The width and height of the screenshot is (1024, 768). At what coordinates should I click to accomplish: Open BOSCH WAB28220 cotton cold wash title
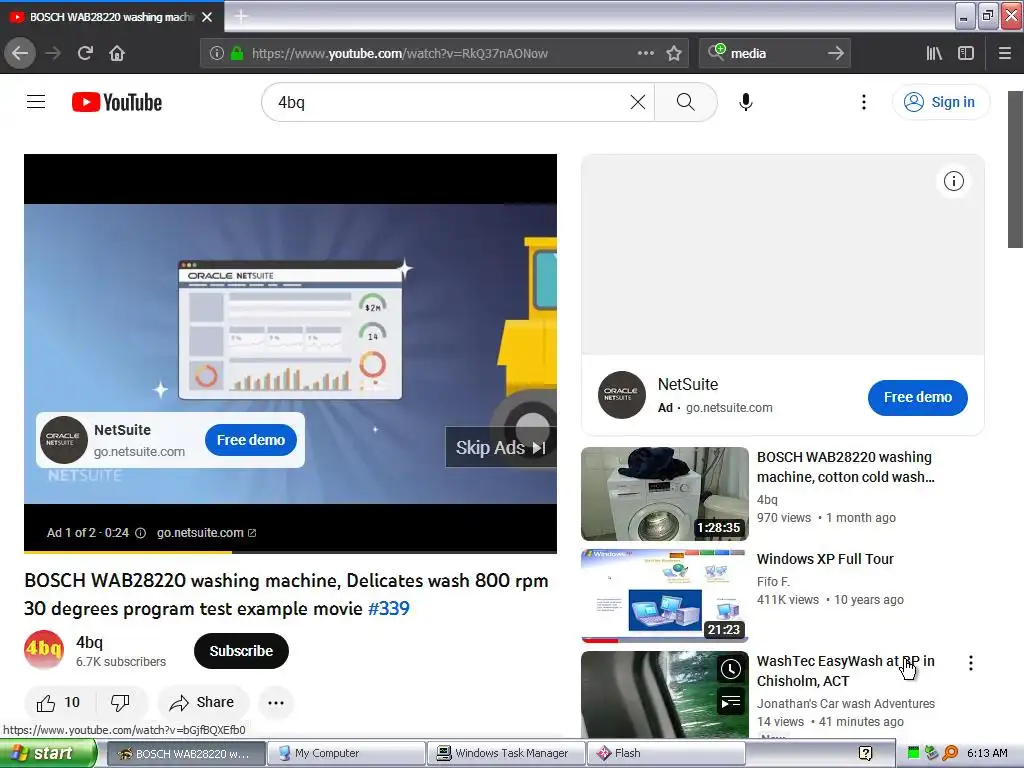pyautogui.click(x=846, y=467)
